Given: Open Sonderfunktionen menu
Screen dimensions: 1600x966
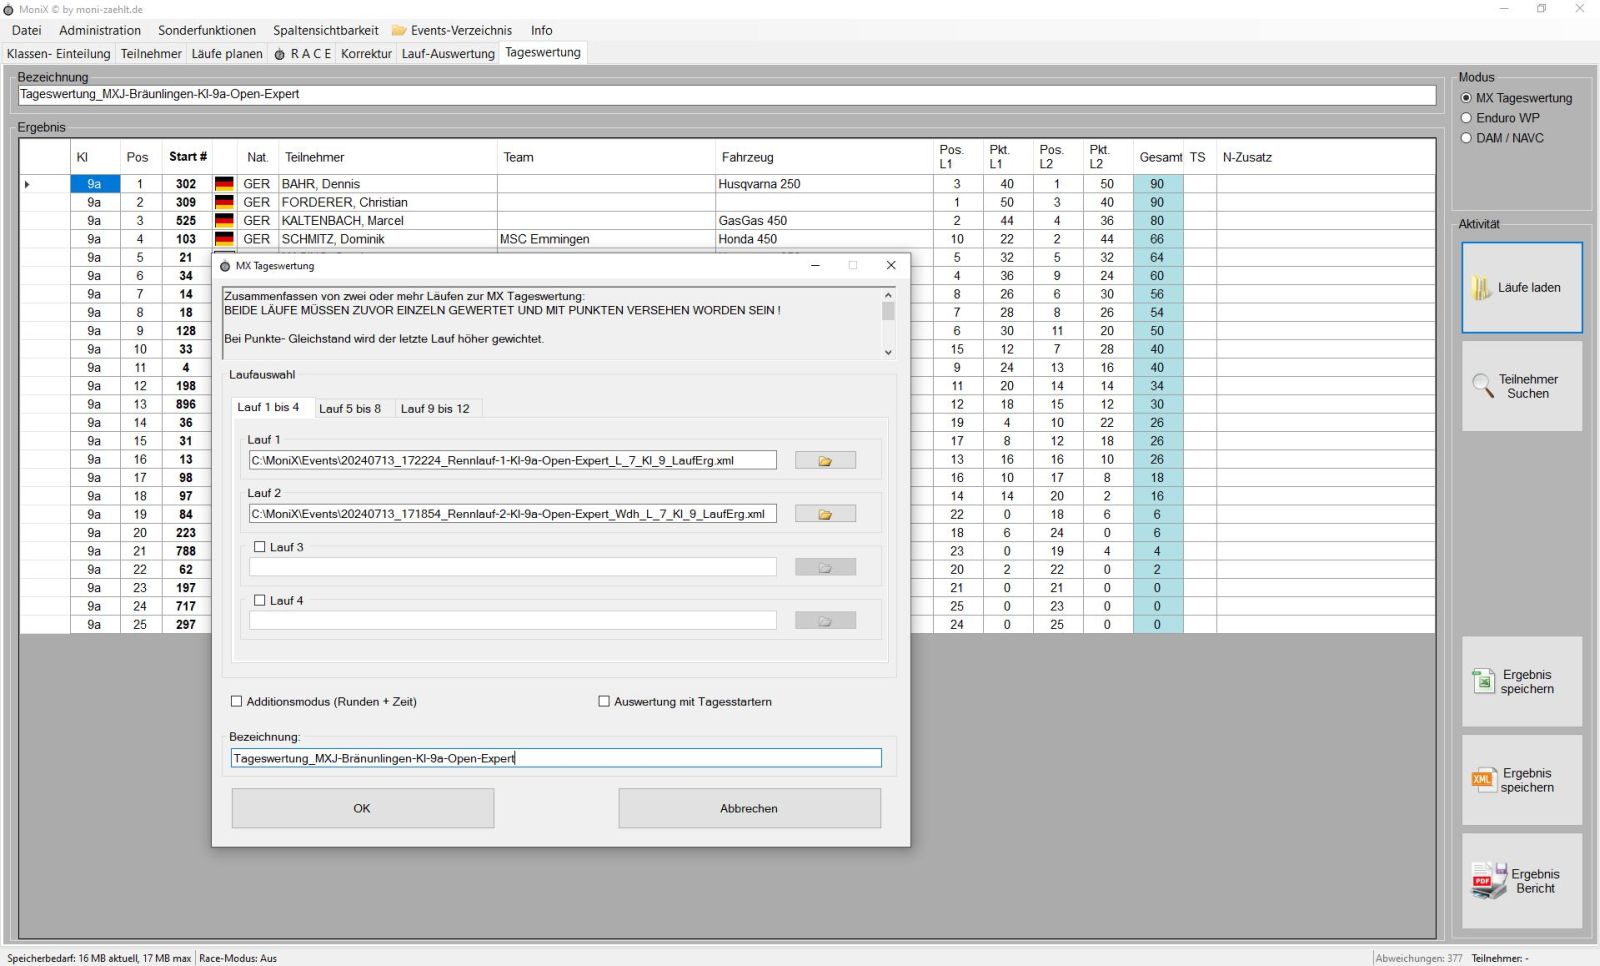Looking at the screenshot, I should coord(207,31).
